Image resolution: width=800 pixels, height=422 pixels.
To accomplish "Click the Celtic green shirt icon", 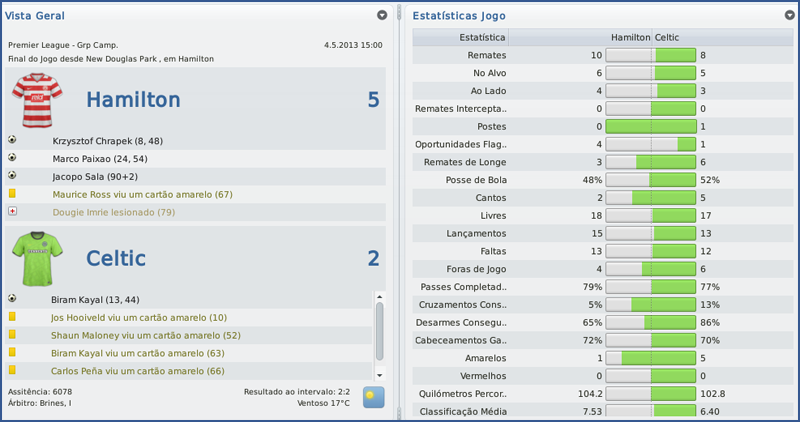I will tap(37, 257).
